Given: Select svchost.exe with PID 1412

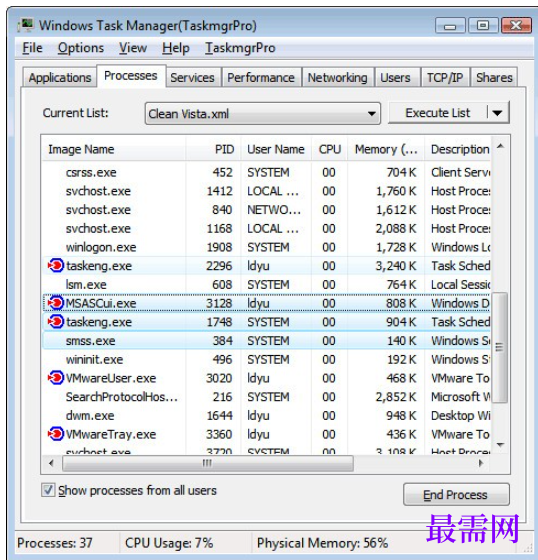Looking at the screenshot, I should (x=266, y=191).
